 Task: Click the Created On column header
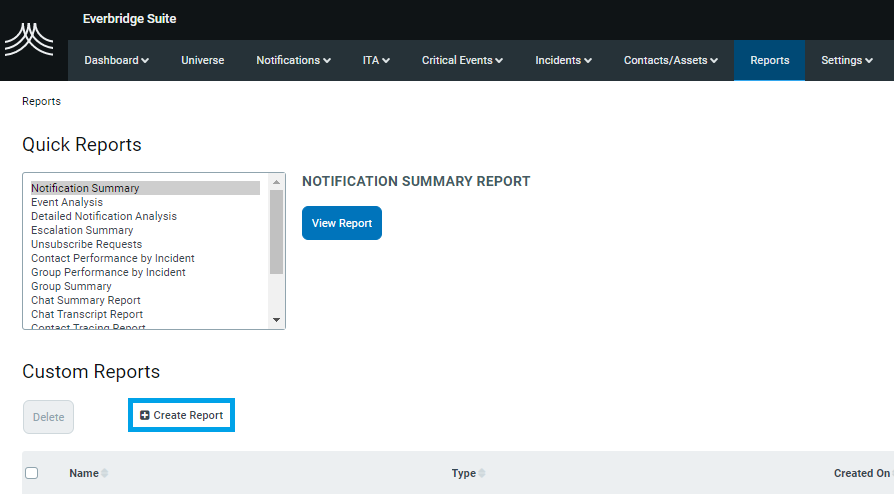pyautogui.click(x=862, y=473)
